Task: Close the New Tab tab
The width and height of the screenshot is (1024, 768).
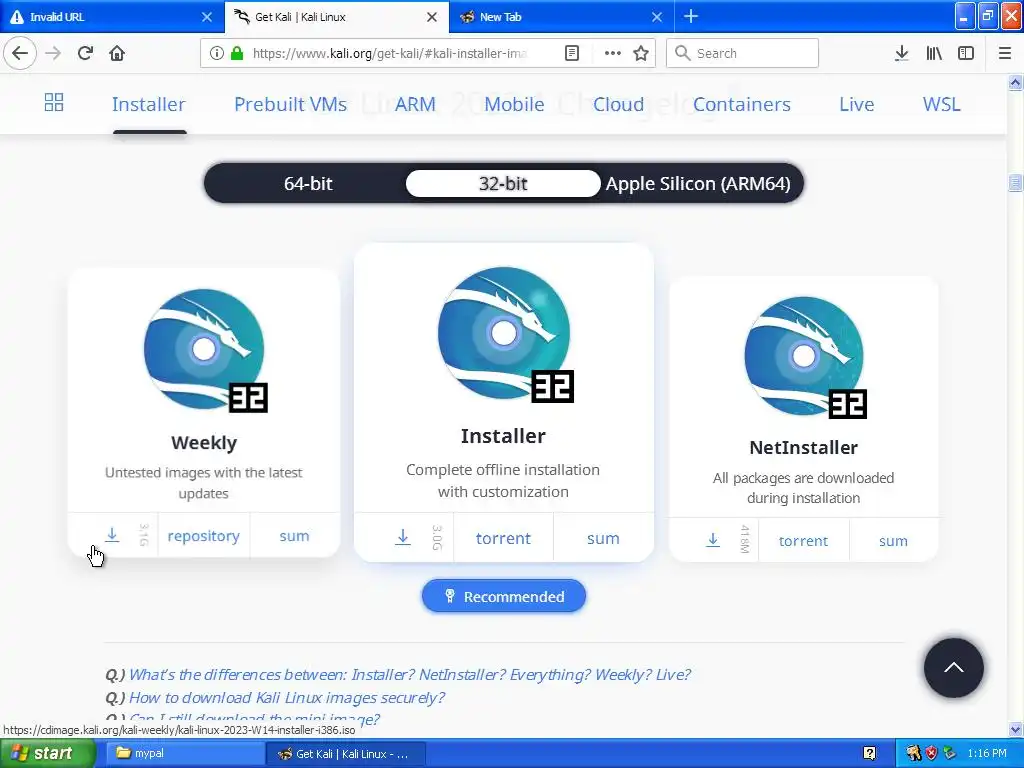Action: pos(657,17)
